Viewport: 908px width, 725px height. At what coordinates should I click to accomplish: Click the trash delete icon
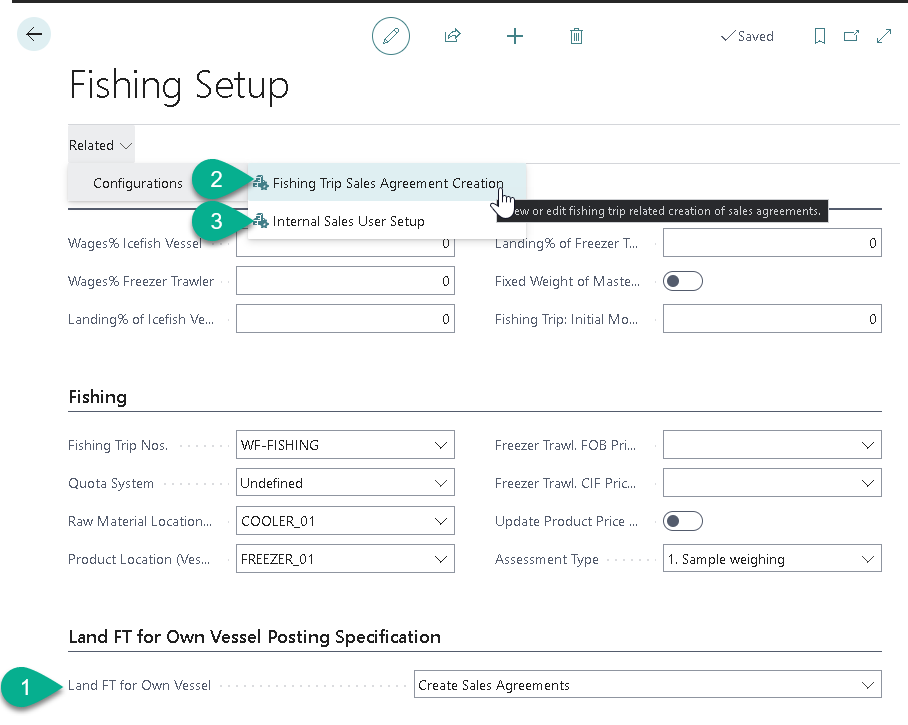pos(576,36)
